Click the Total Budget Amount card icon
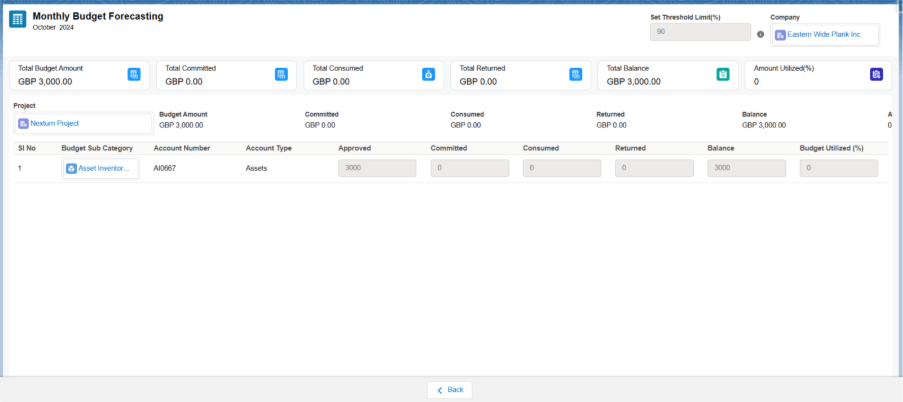This screenshot has width=903, height=402. [134, 74]
